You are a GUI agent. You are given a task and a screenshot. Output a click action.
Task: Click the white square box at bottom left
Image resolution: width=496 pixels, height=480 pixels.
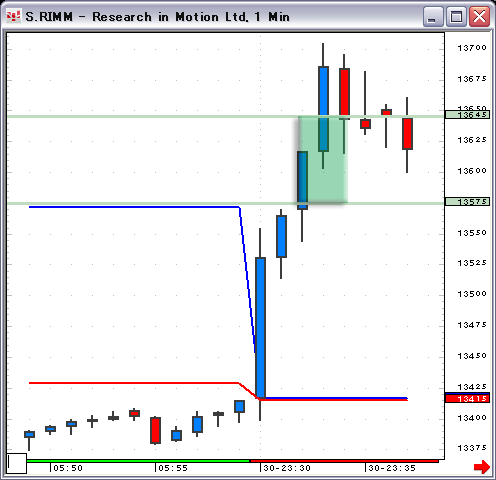17,463
